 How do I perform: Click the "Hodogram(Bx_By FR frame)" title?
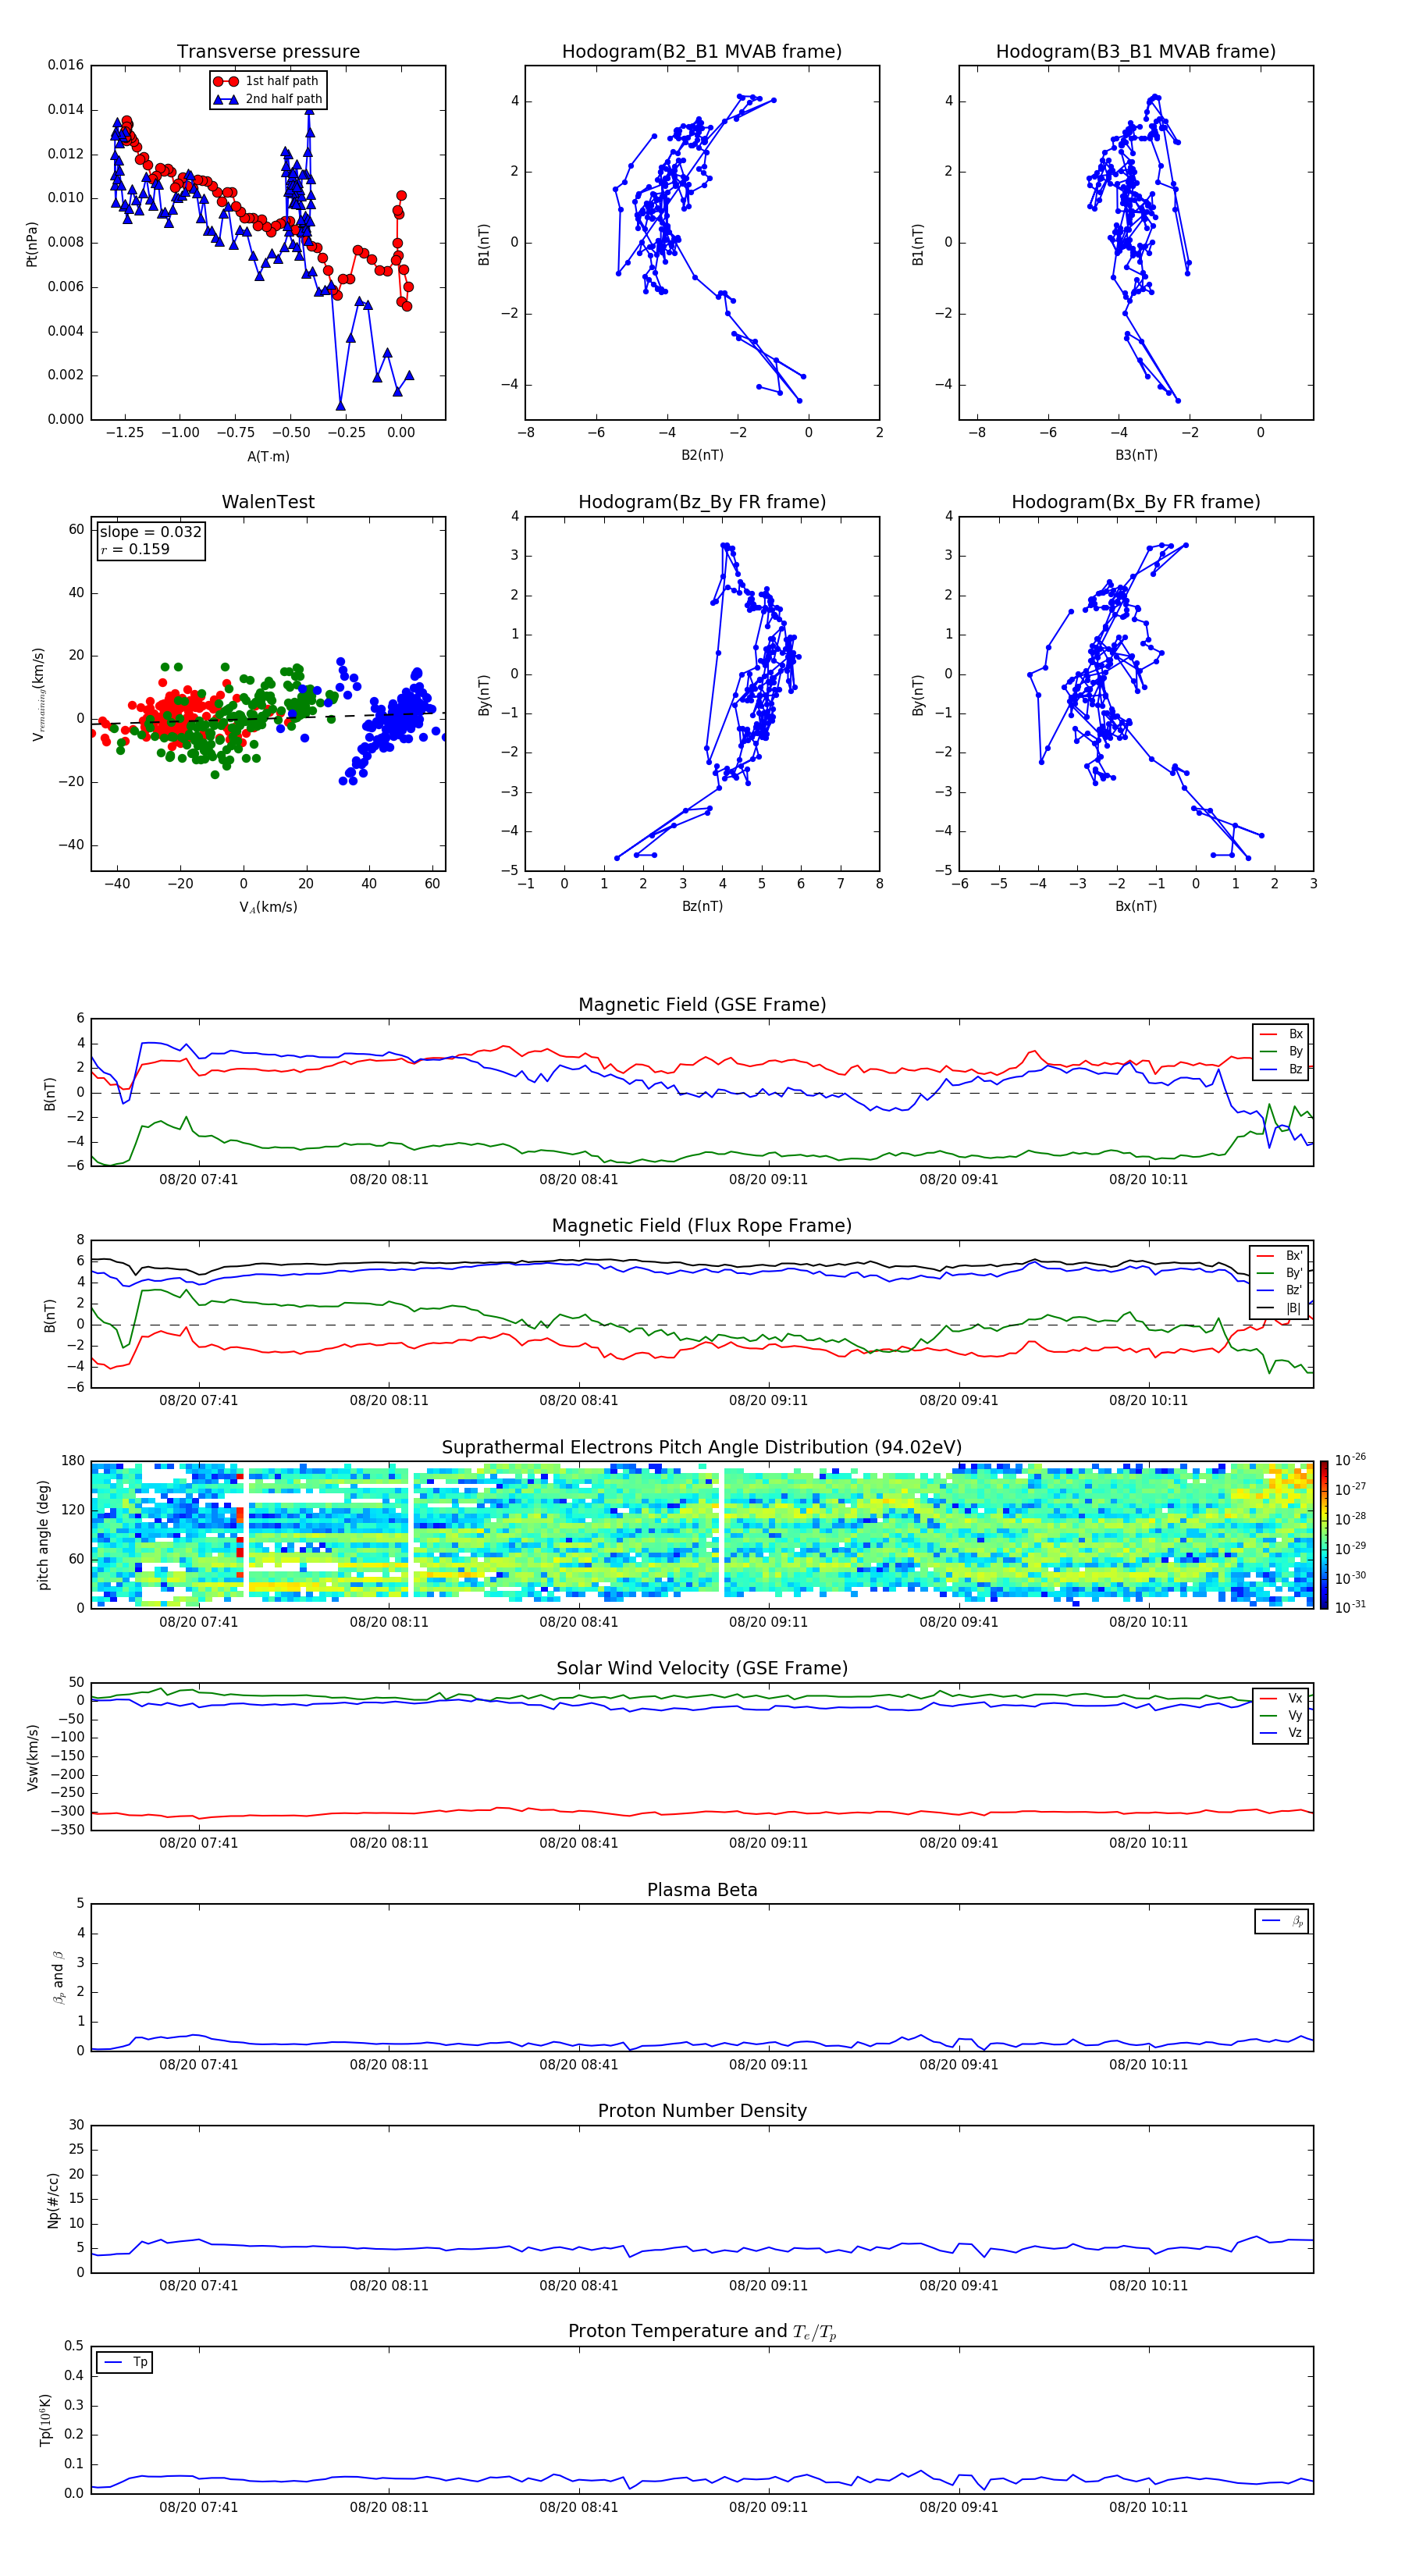click(x=1136, y=502)
